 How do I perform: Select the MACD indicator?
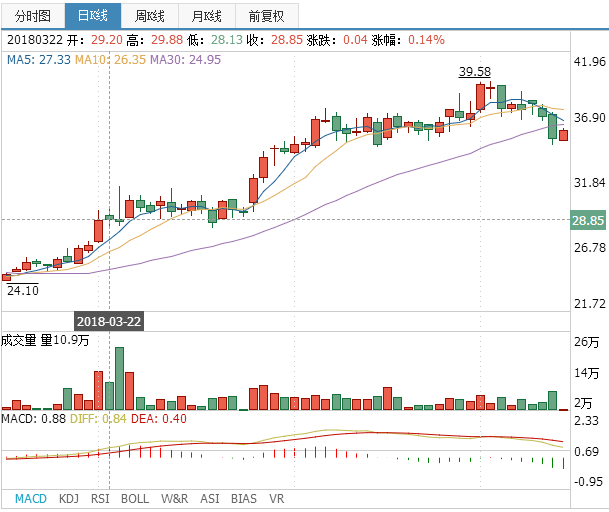(x=31, y=498)
